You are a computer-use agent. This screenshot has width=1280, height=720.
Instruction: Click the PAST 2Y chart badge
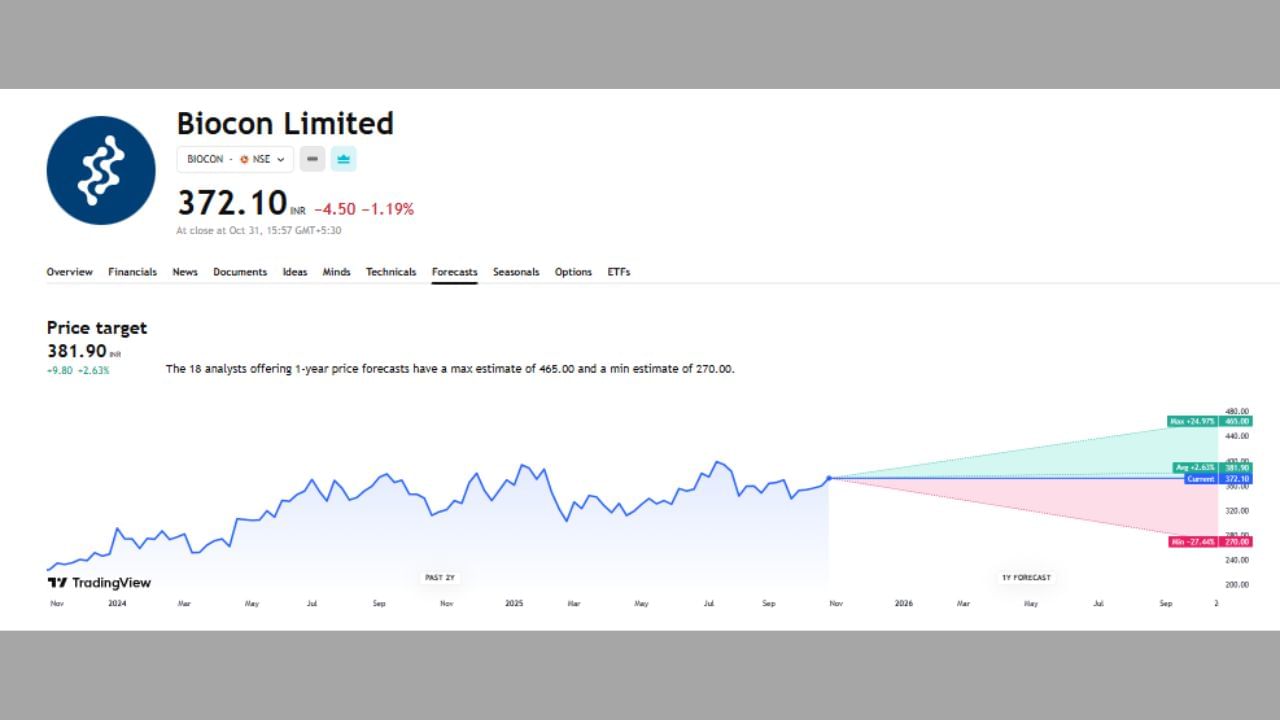coord(440,577)
